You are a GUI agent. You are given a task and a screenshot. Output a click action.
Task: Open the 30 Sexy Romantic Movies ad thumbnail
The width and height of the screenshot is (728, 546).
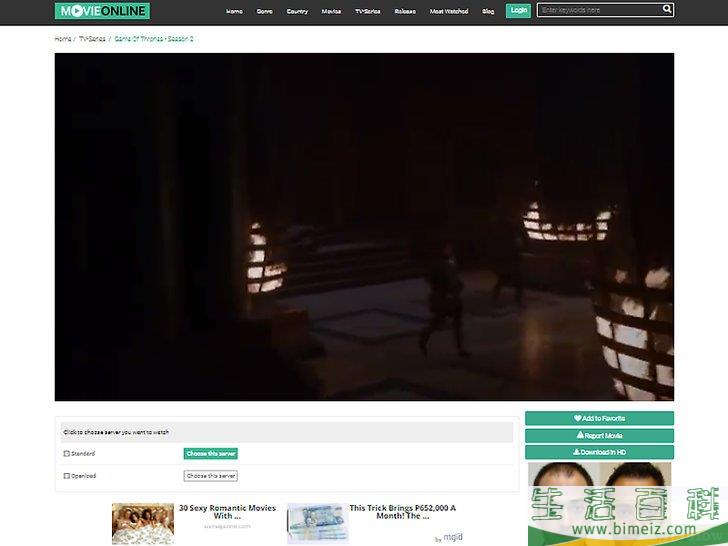(142, 523)
